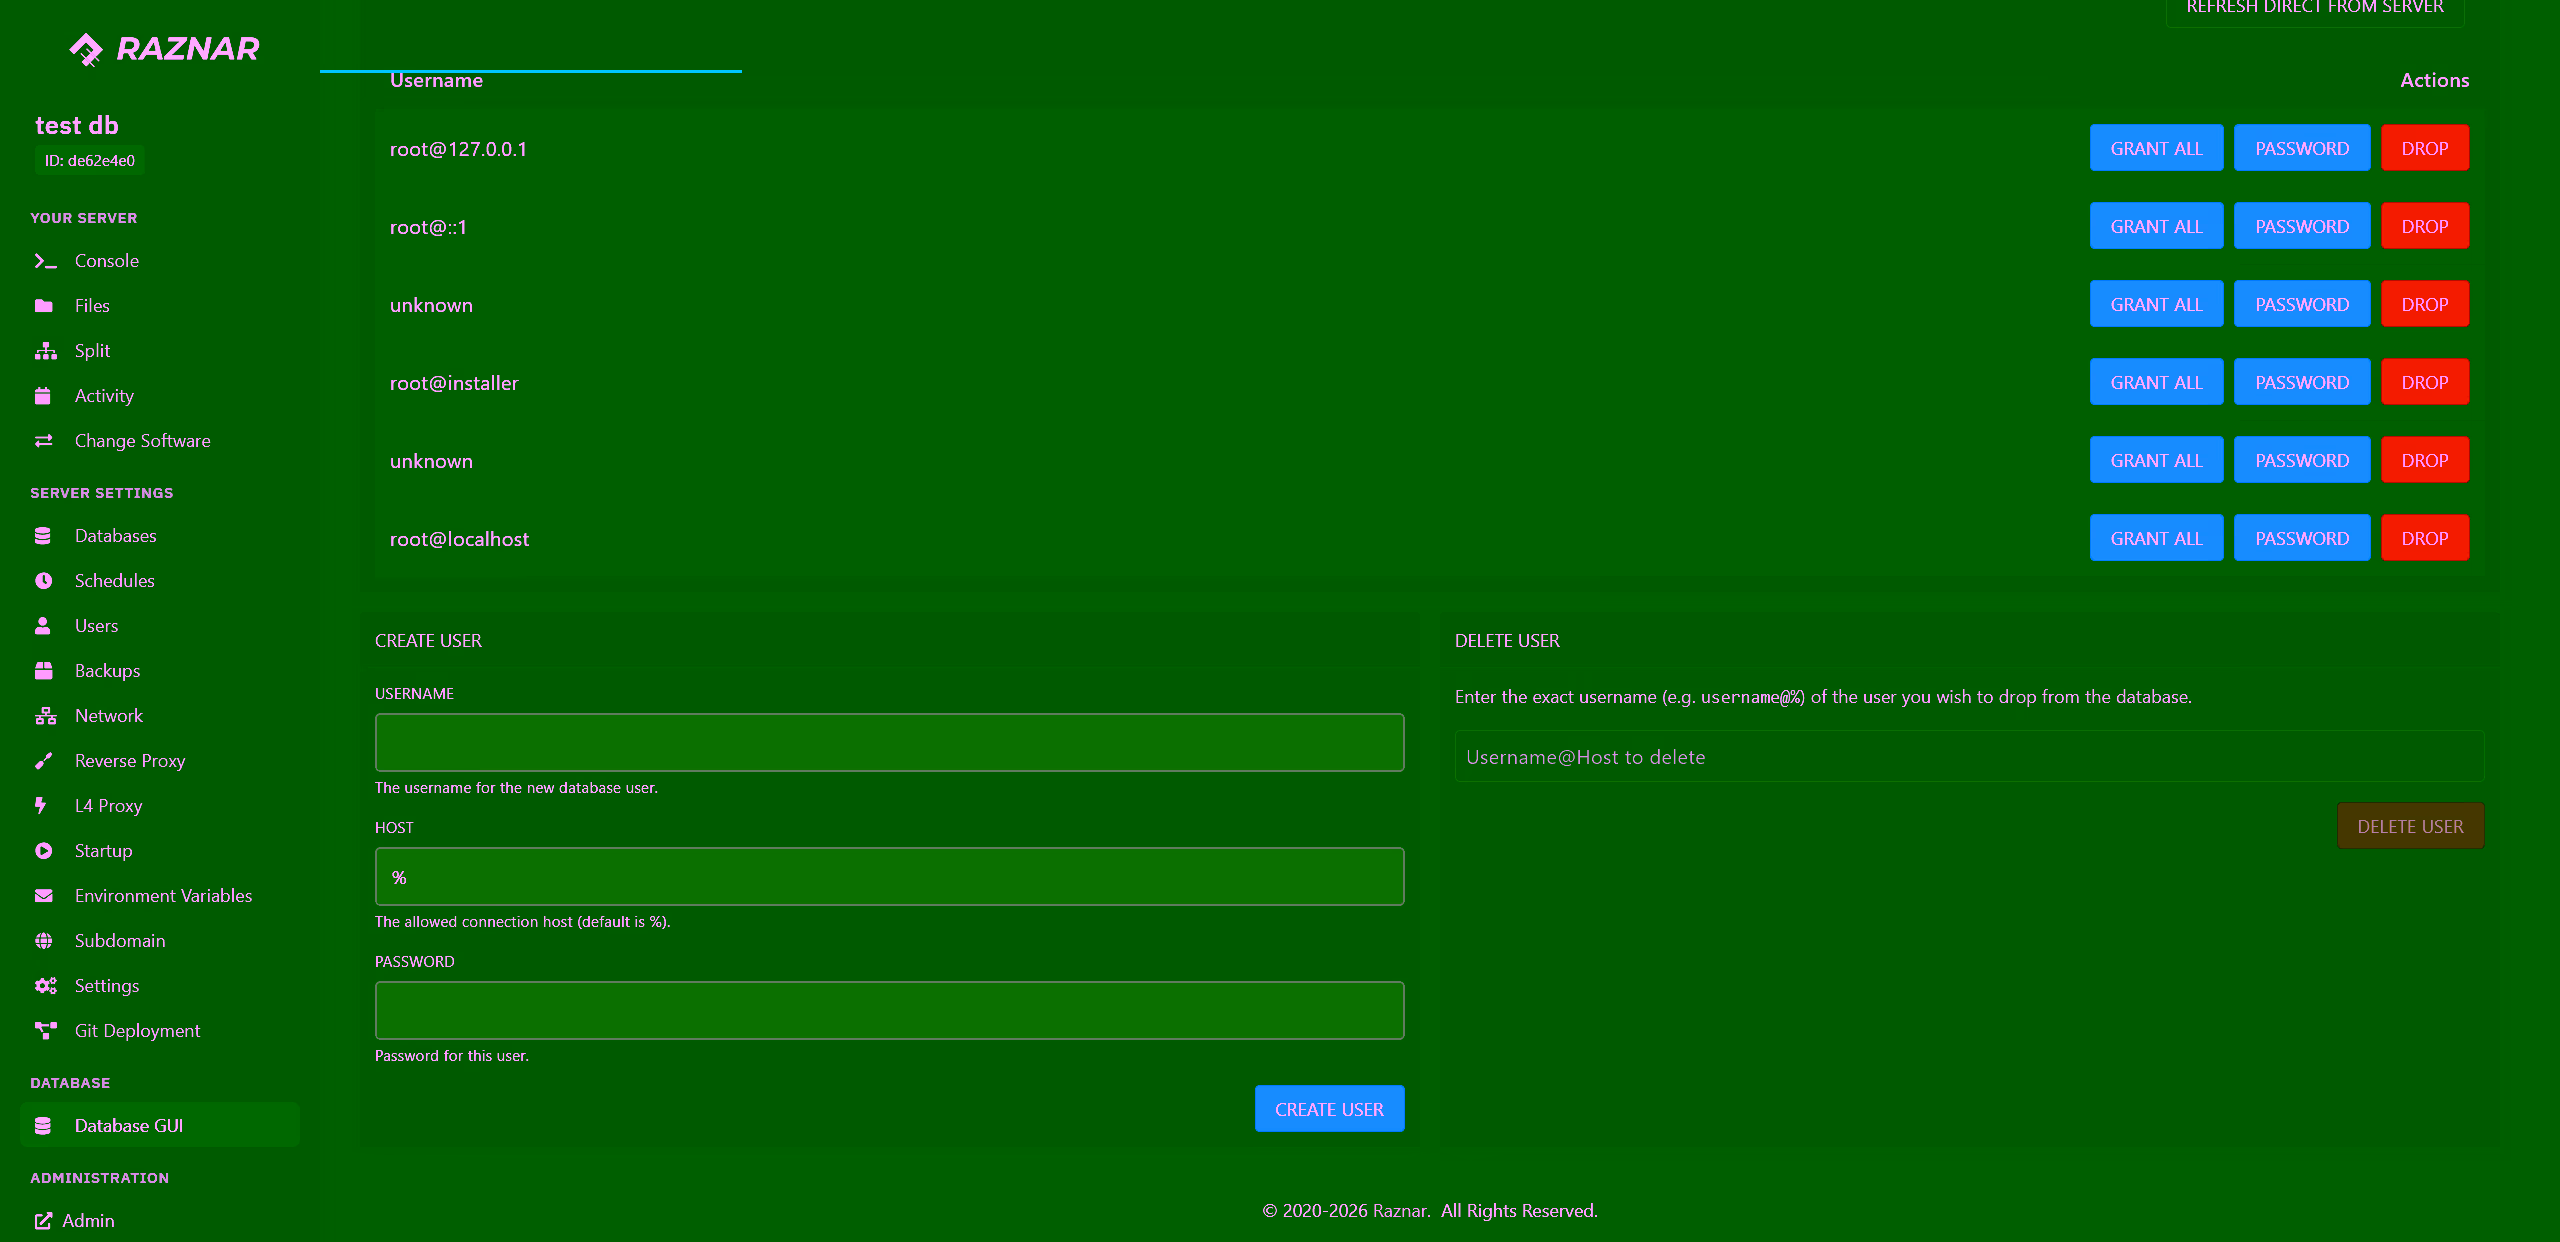The height and width of the screenshot is (1242, 2560).
Task: Click the L4 Proxy bolt icon
Action: (41, 806)
